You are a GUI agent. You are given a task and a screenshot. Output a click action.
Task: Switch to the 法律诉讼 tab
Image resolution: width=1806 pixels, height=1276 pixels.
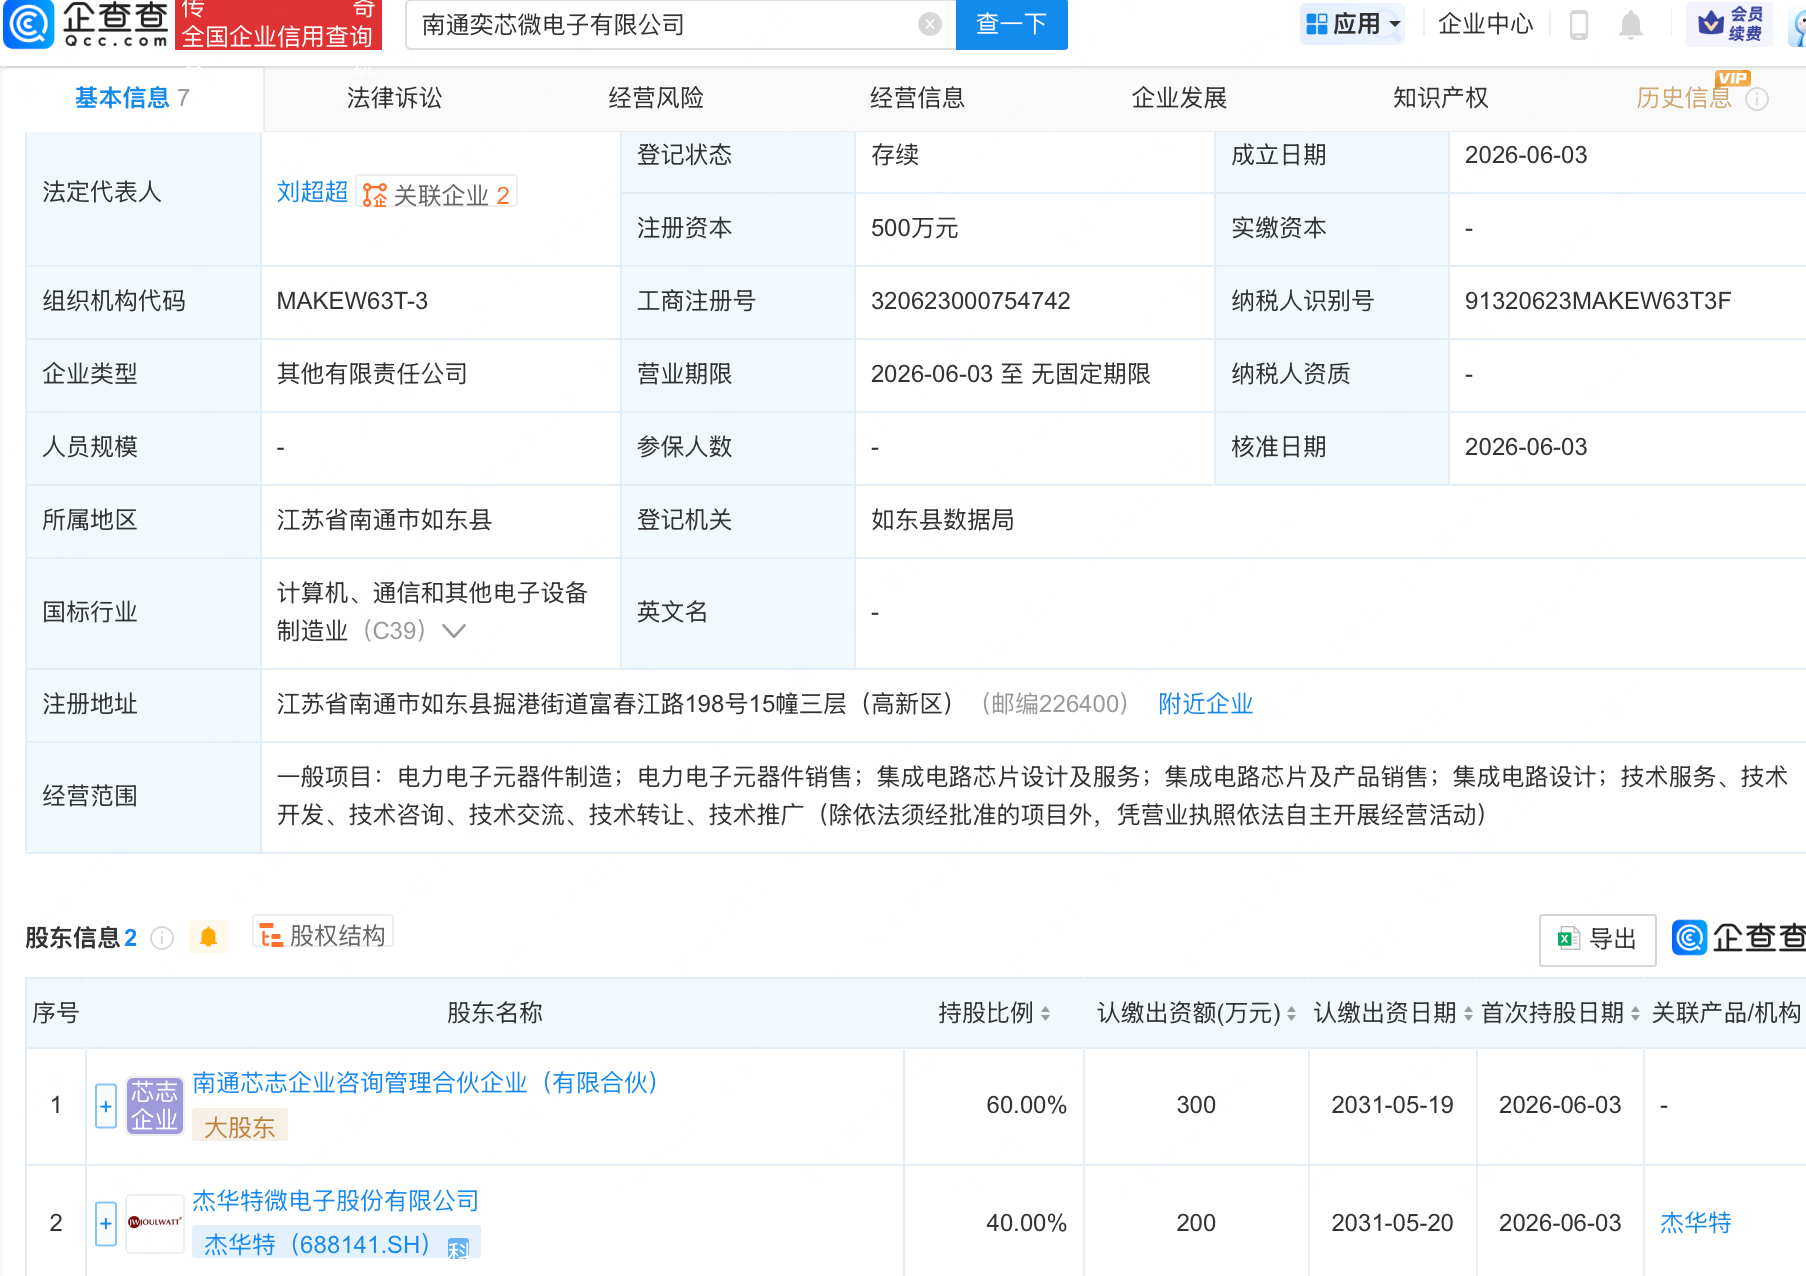pyautogui.click(x=394, y=98)
